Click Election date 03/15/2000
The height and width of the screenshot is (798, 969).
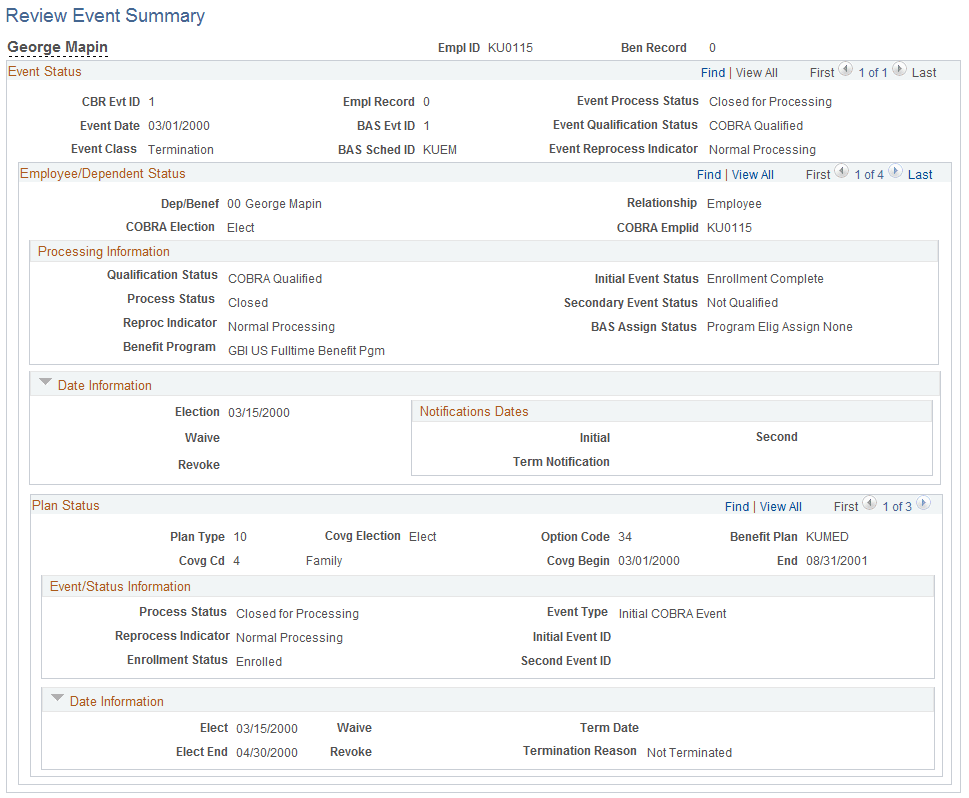[x=259, y=413]
